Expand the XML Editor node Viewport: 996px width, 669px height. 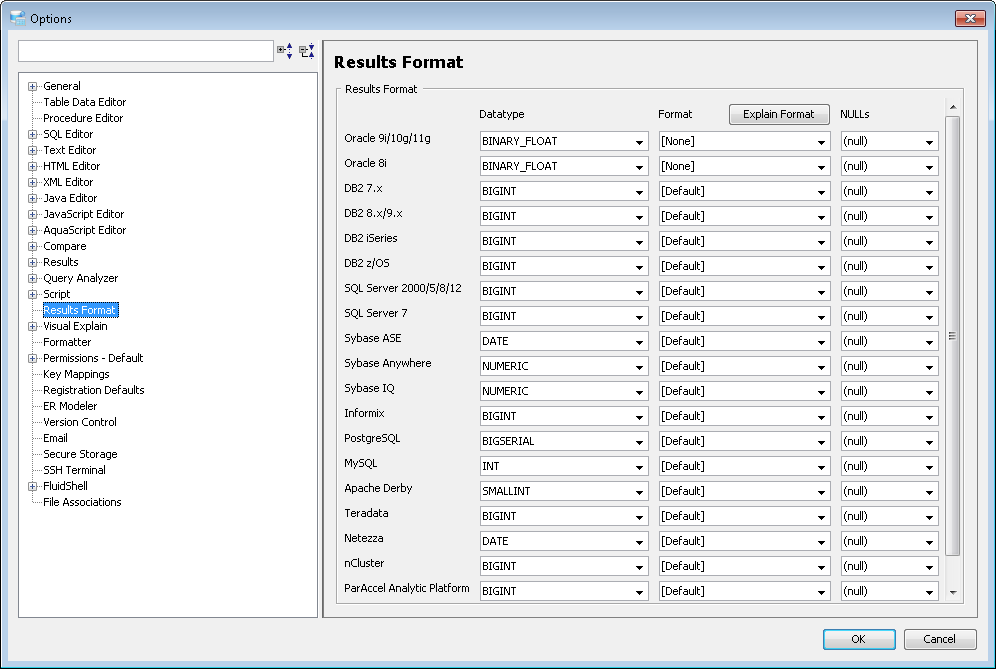pyautogui.click(x=32, y=182)
